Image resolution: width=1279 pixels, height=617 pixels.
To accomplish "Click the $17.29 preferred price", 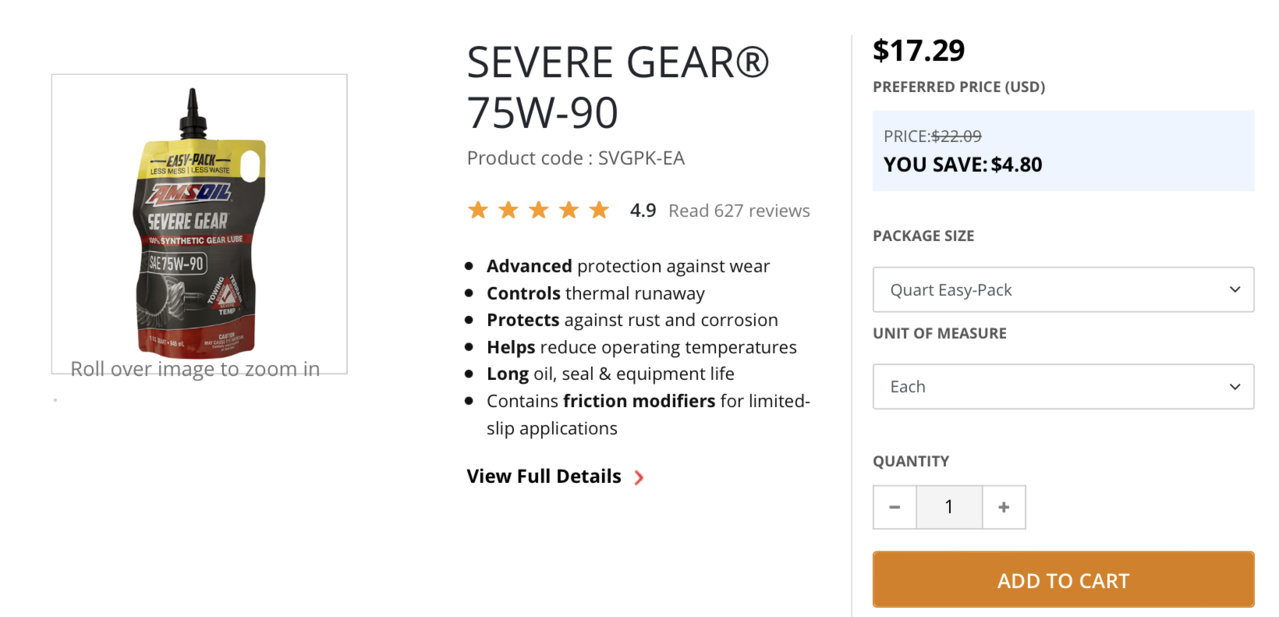I will tap(919, 50).
